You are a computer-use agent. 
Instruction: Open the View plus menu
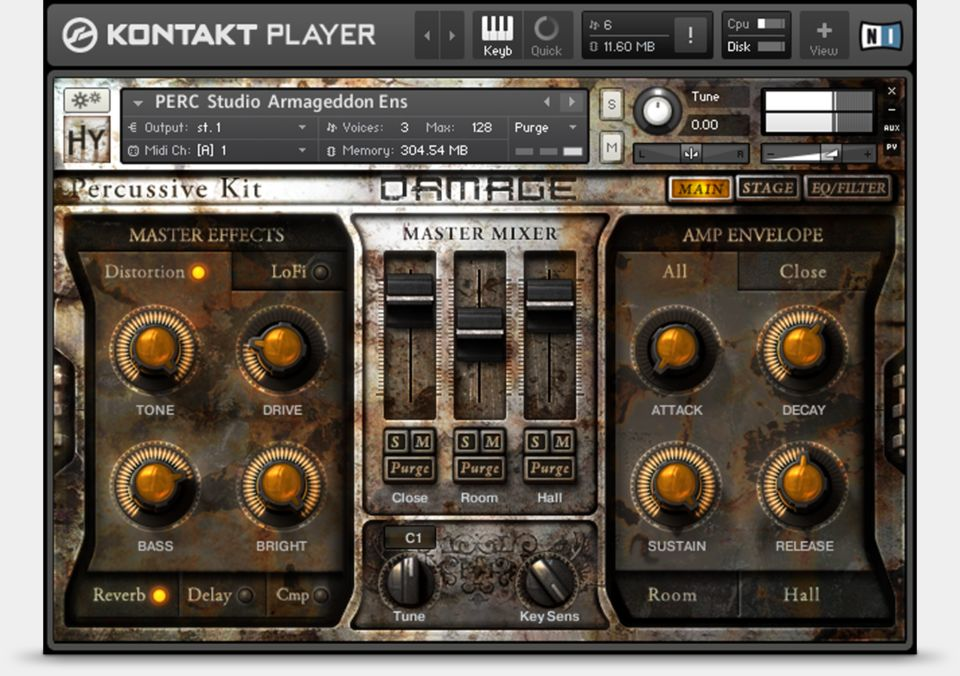tap(824, 35)
